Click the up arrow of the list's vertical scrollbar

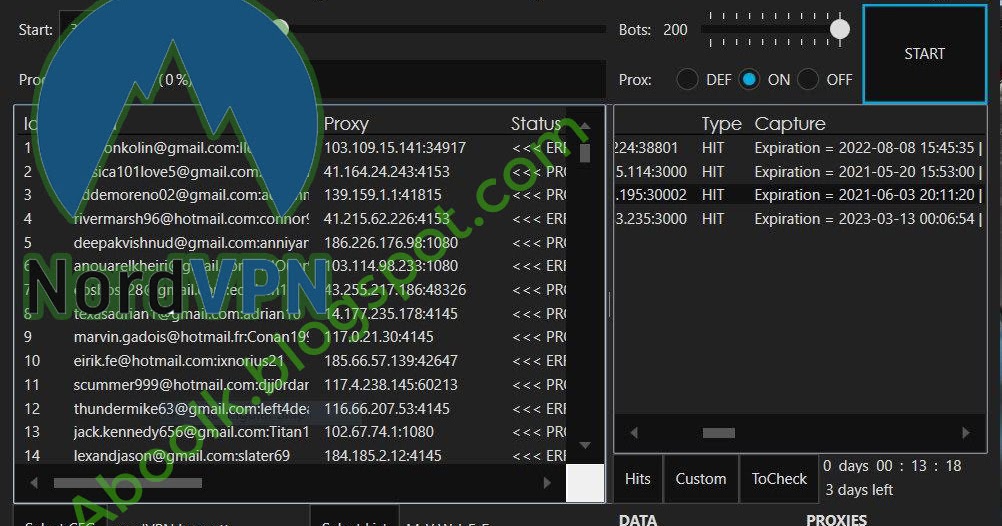[x=585, y=126]
